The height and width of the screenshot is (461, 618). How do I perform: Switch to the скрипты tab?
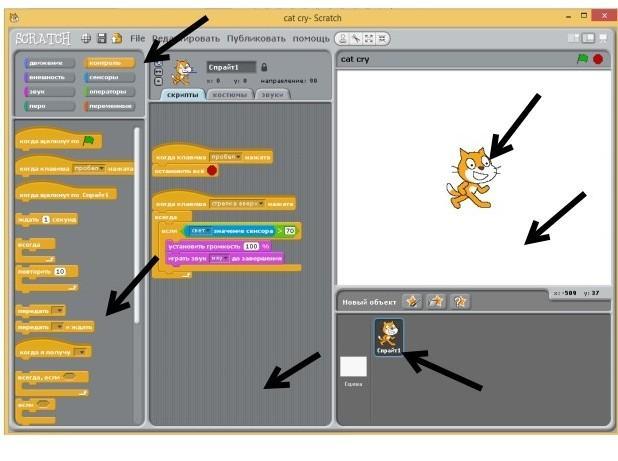coord(182,95)
